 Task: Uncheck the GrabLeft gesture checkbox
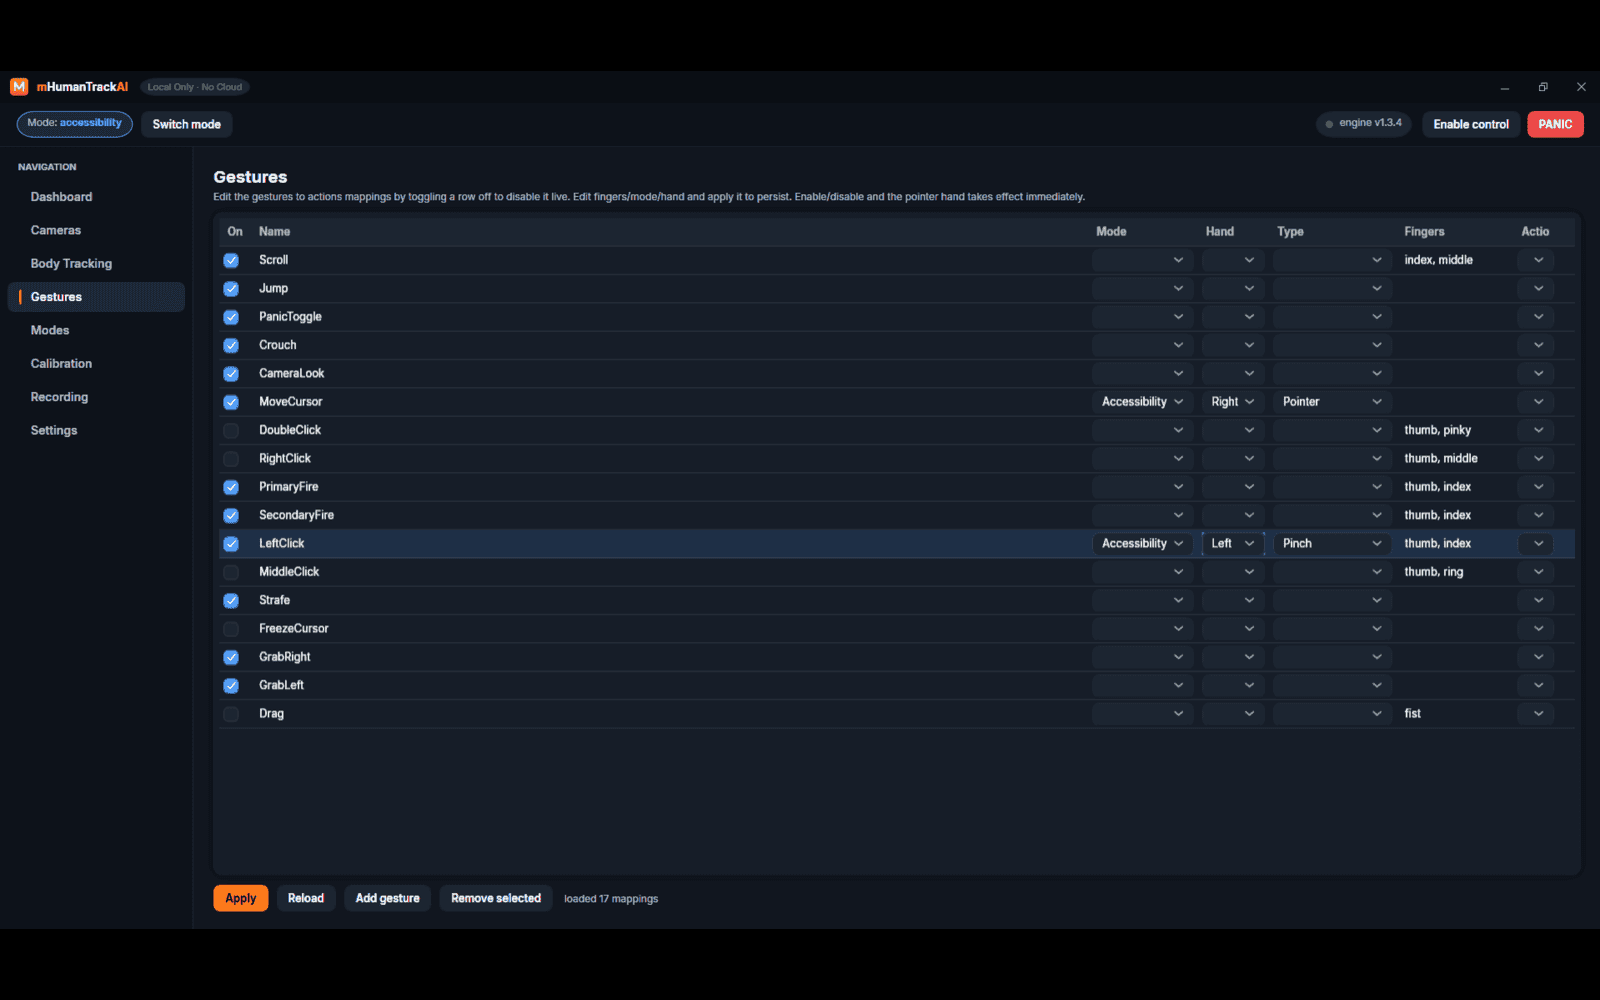(x=231, y=685)
